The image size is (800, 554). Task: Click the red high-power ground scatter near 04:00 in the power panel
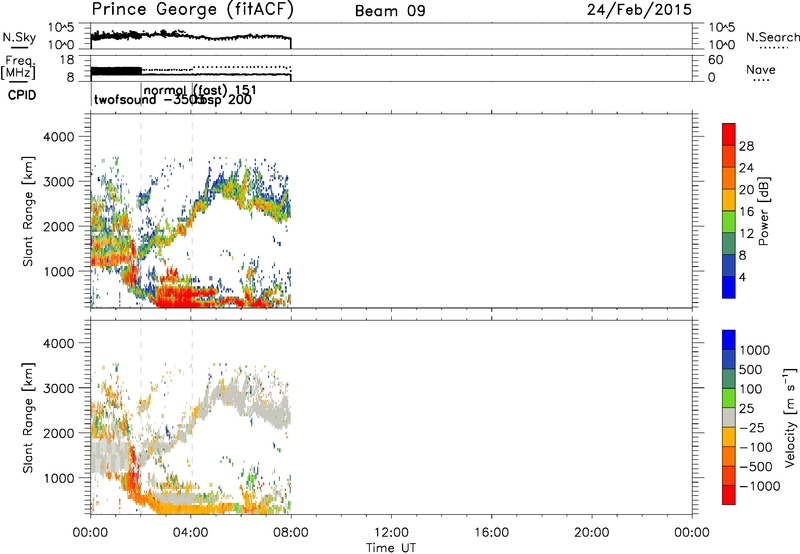(186, 296)
